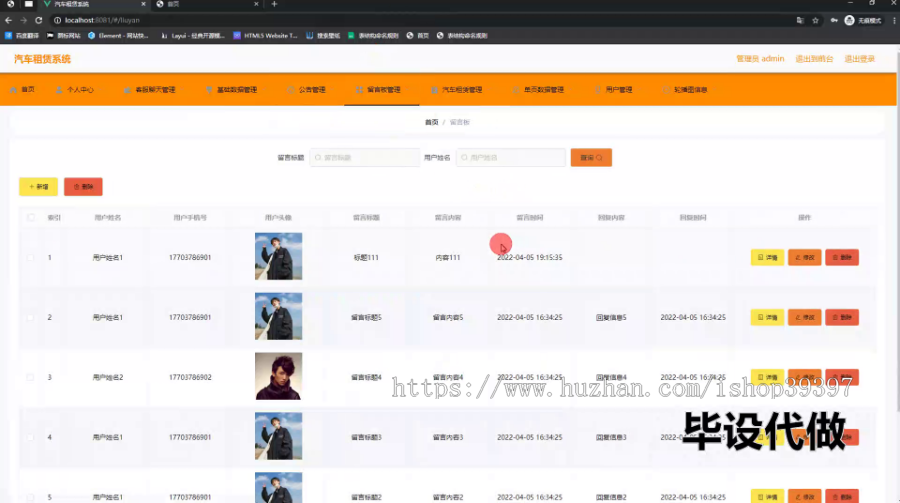The image size is (900, 503).
Task: Open the 用户管理 menu
Action: click(x=619, y=90)
